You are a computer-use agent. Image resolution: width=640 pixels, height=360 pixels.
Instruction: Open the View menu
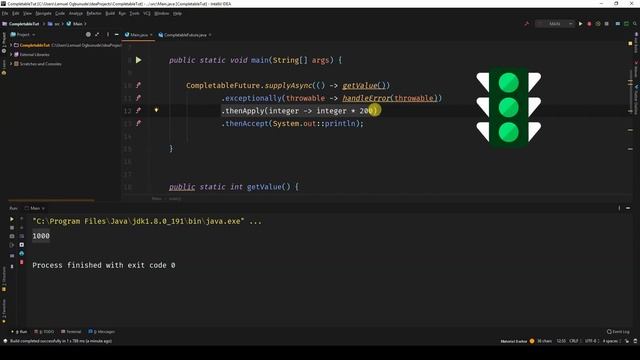tap(27, 13)
